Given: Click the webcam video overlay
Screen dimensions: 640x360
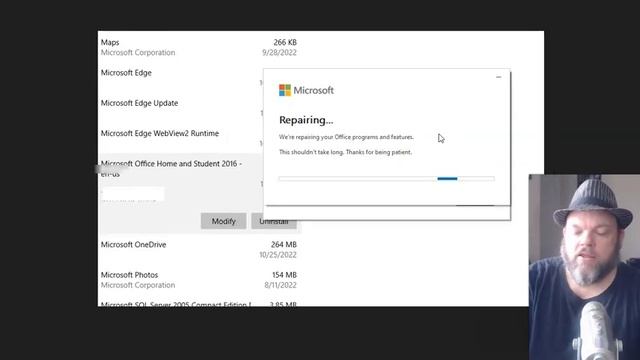Looking at the screenshot, I should tap(584, 267).
